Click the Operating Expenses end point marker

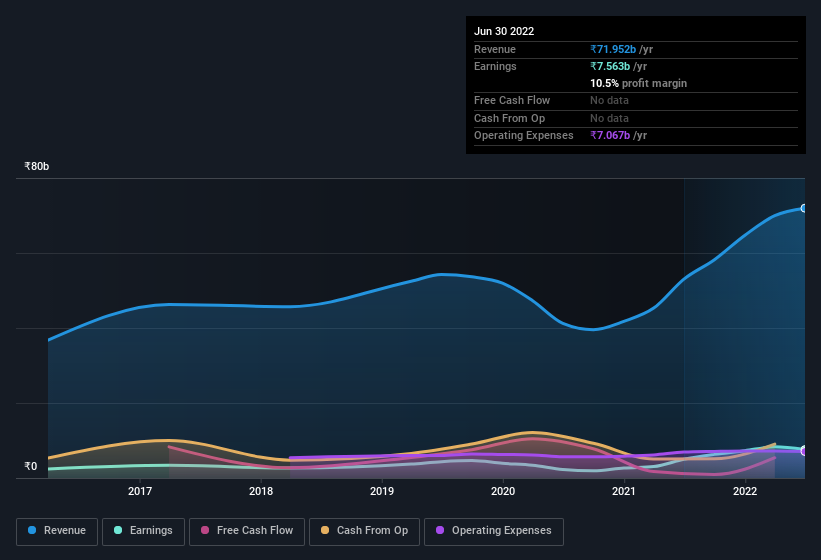click(x=804, y=451)
